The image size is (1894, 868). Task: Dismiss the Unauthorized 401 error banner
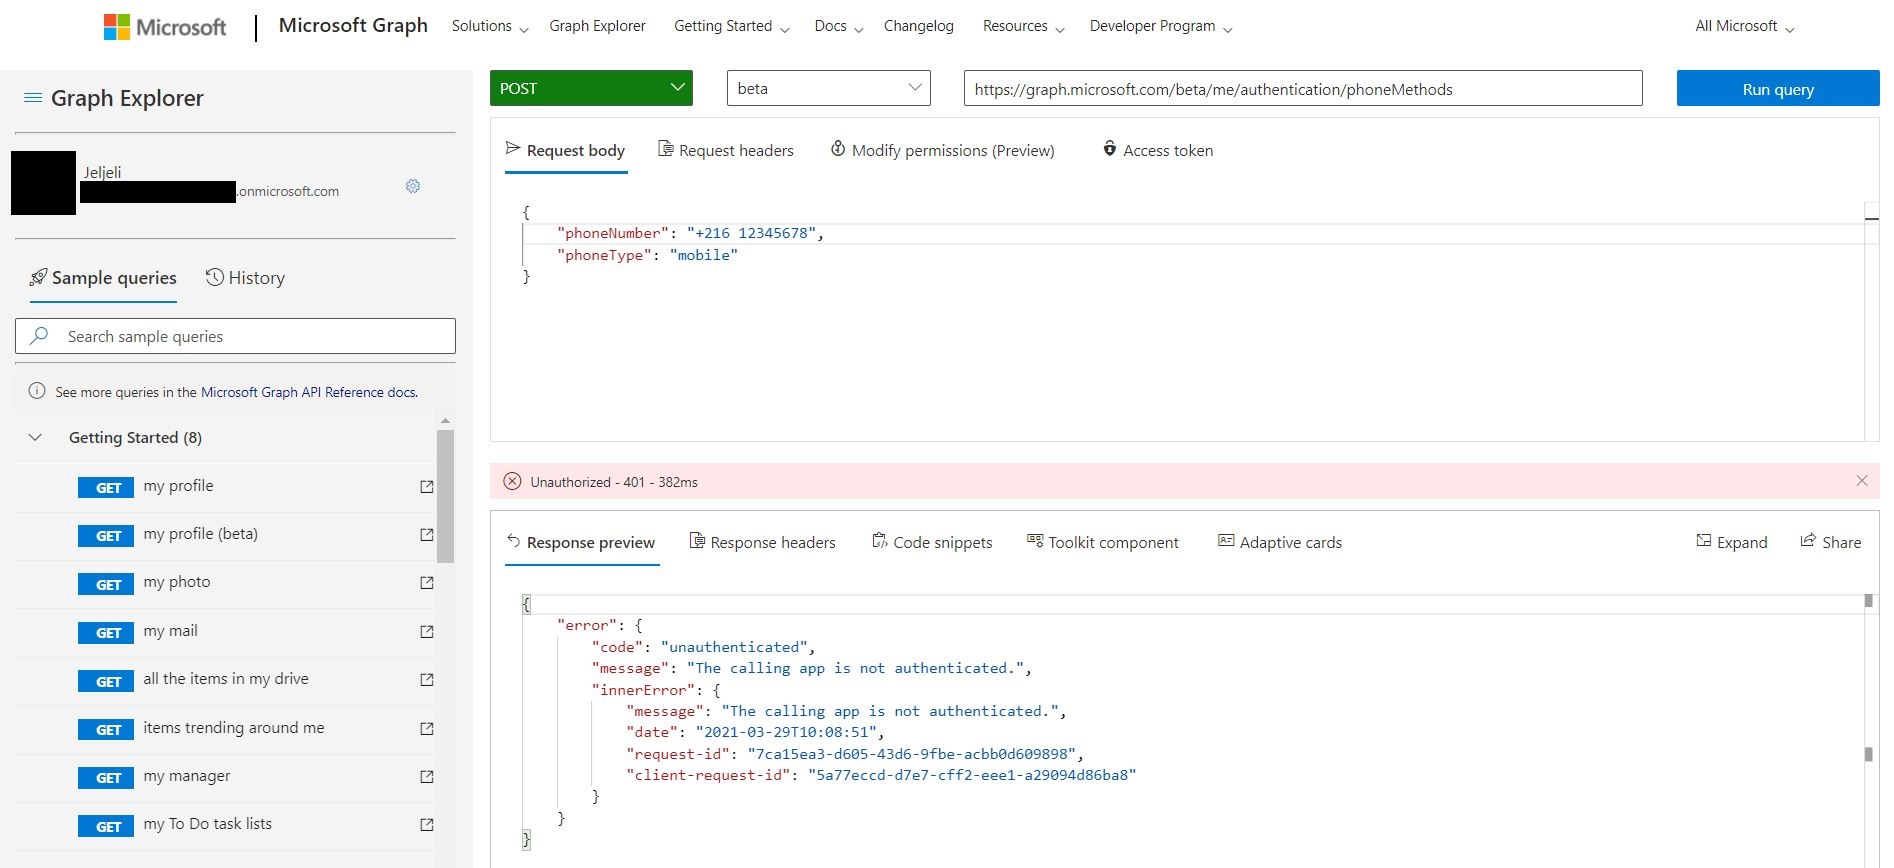pos(1862,481)
